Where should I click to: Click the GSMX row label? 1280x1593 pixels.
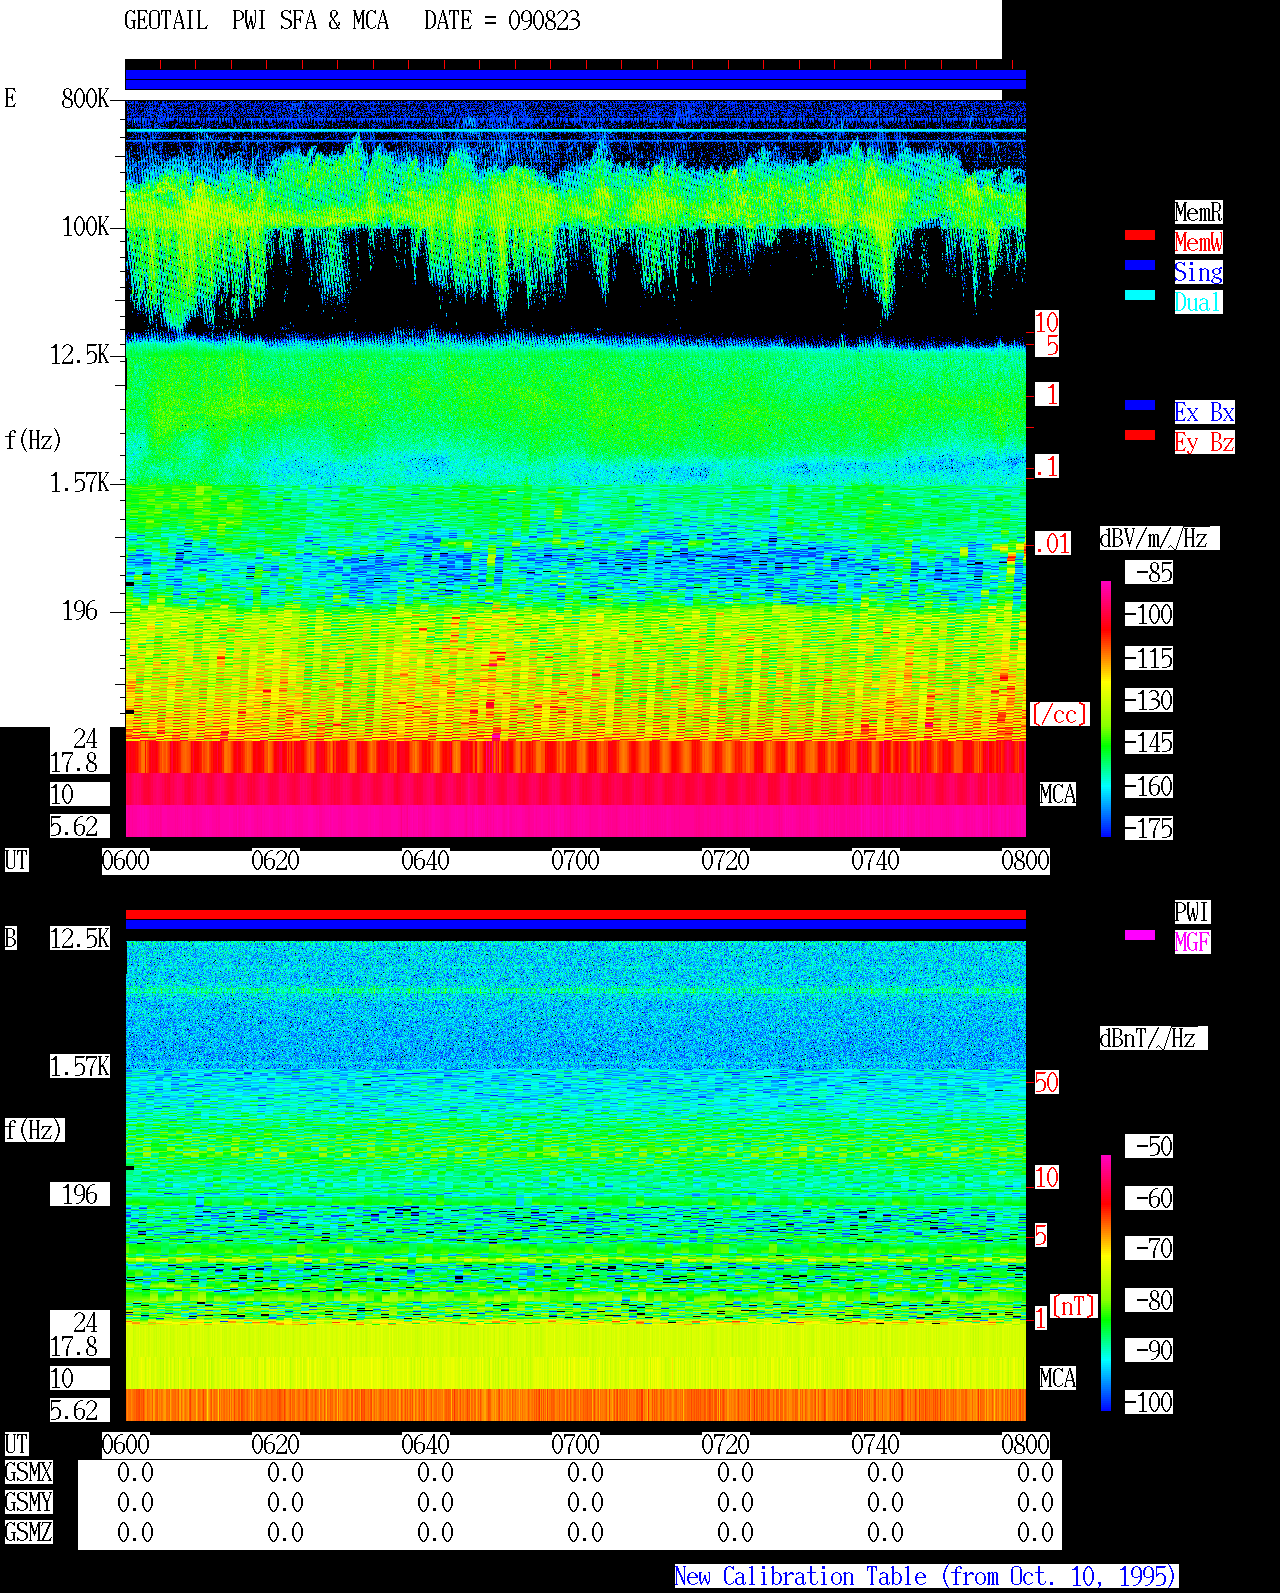pos(28,1472)
